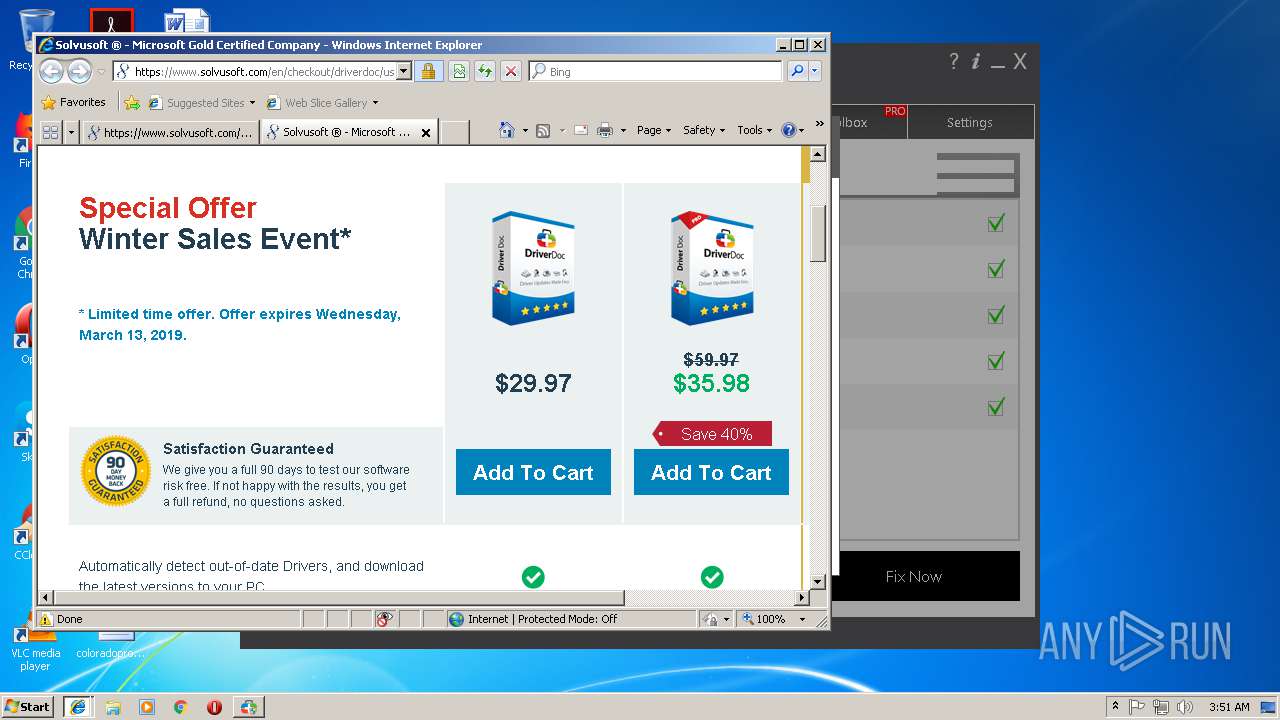This screenshot has height=720, width=1280.
Task: Click the Home icon in command bar
Action: (x=507, y=130)
